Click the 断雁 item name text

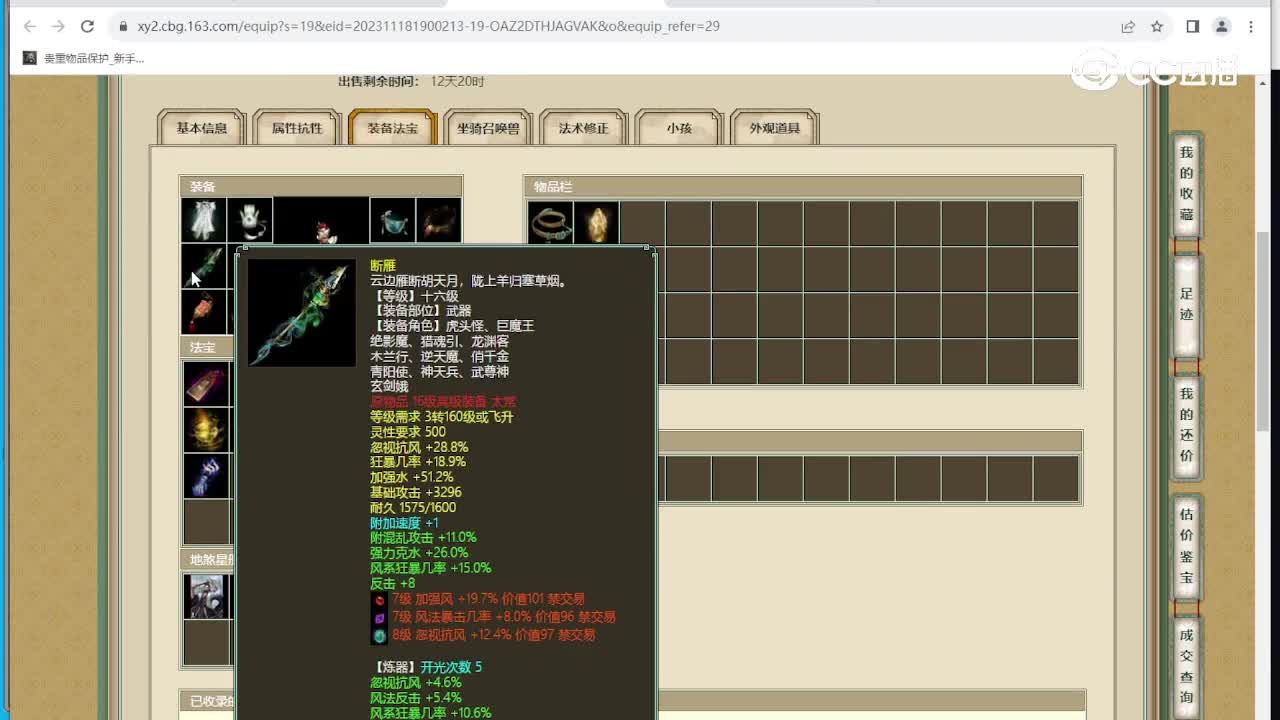[382, 266]
